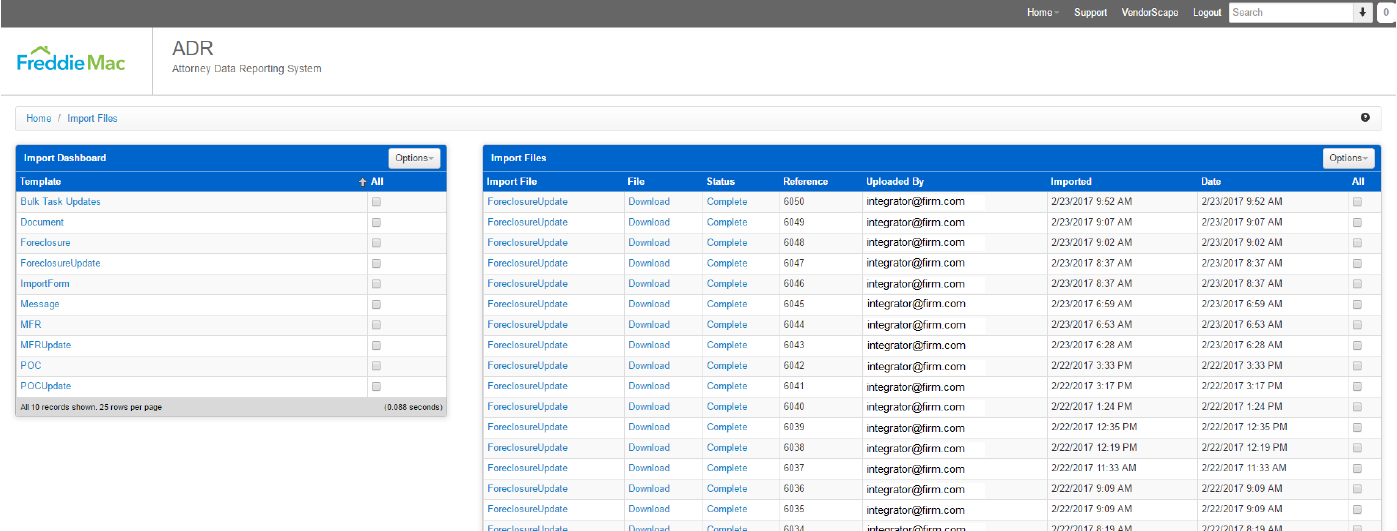
Task: Sort by Date column header
Action: 1211,182
